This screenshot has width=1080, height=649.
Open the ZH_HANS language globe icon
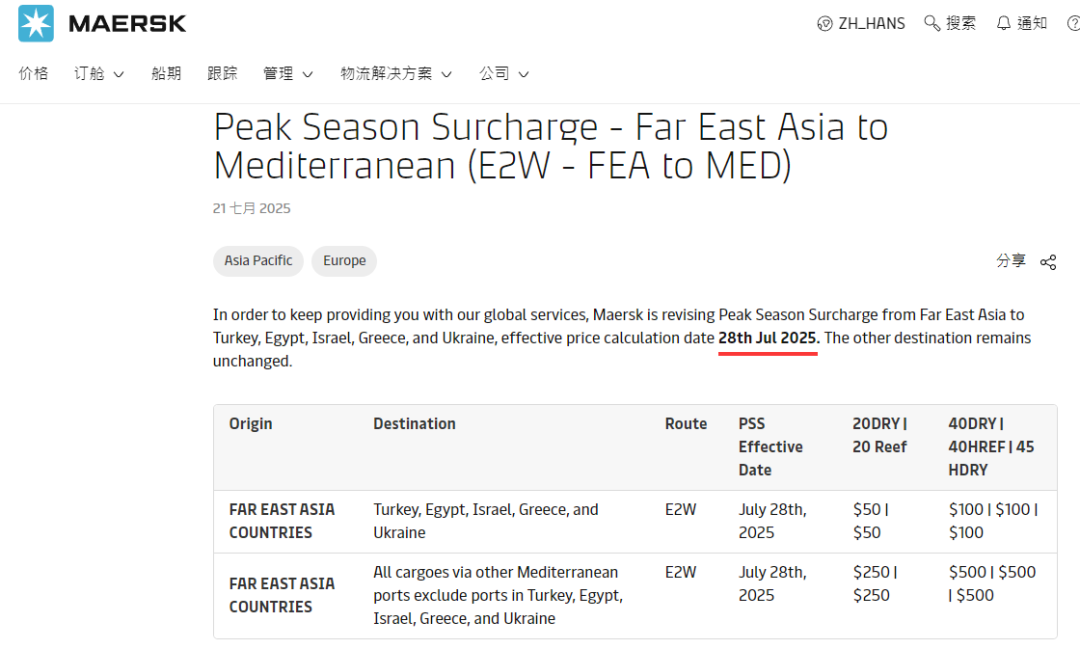click(824, 24)
